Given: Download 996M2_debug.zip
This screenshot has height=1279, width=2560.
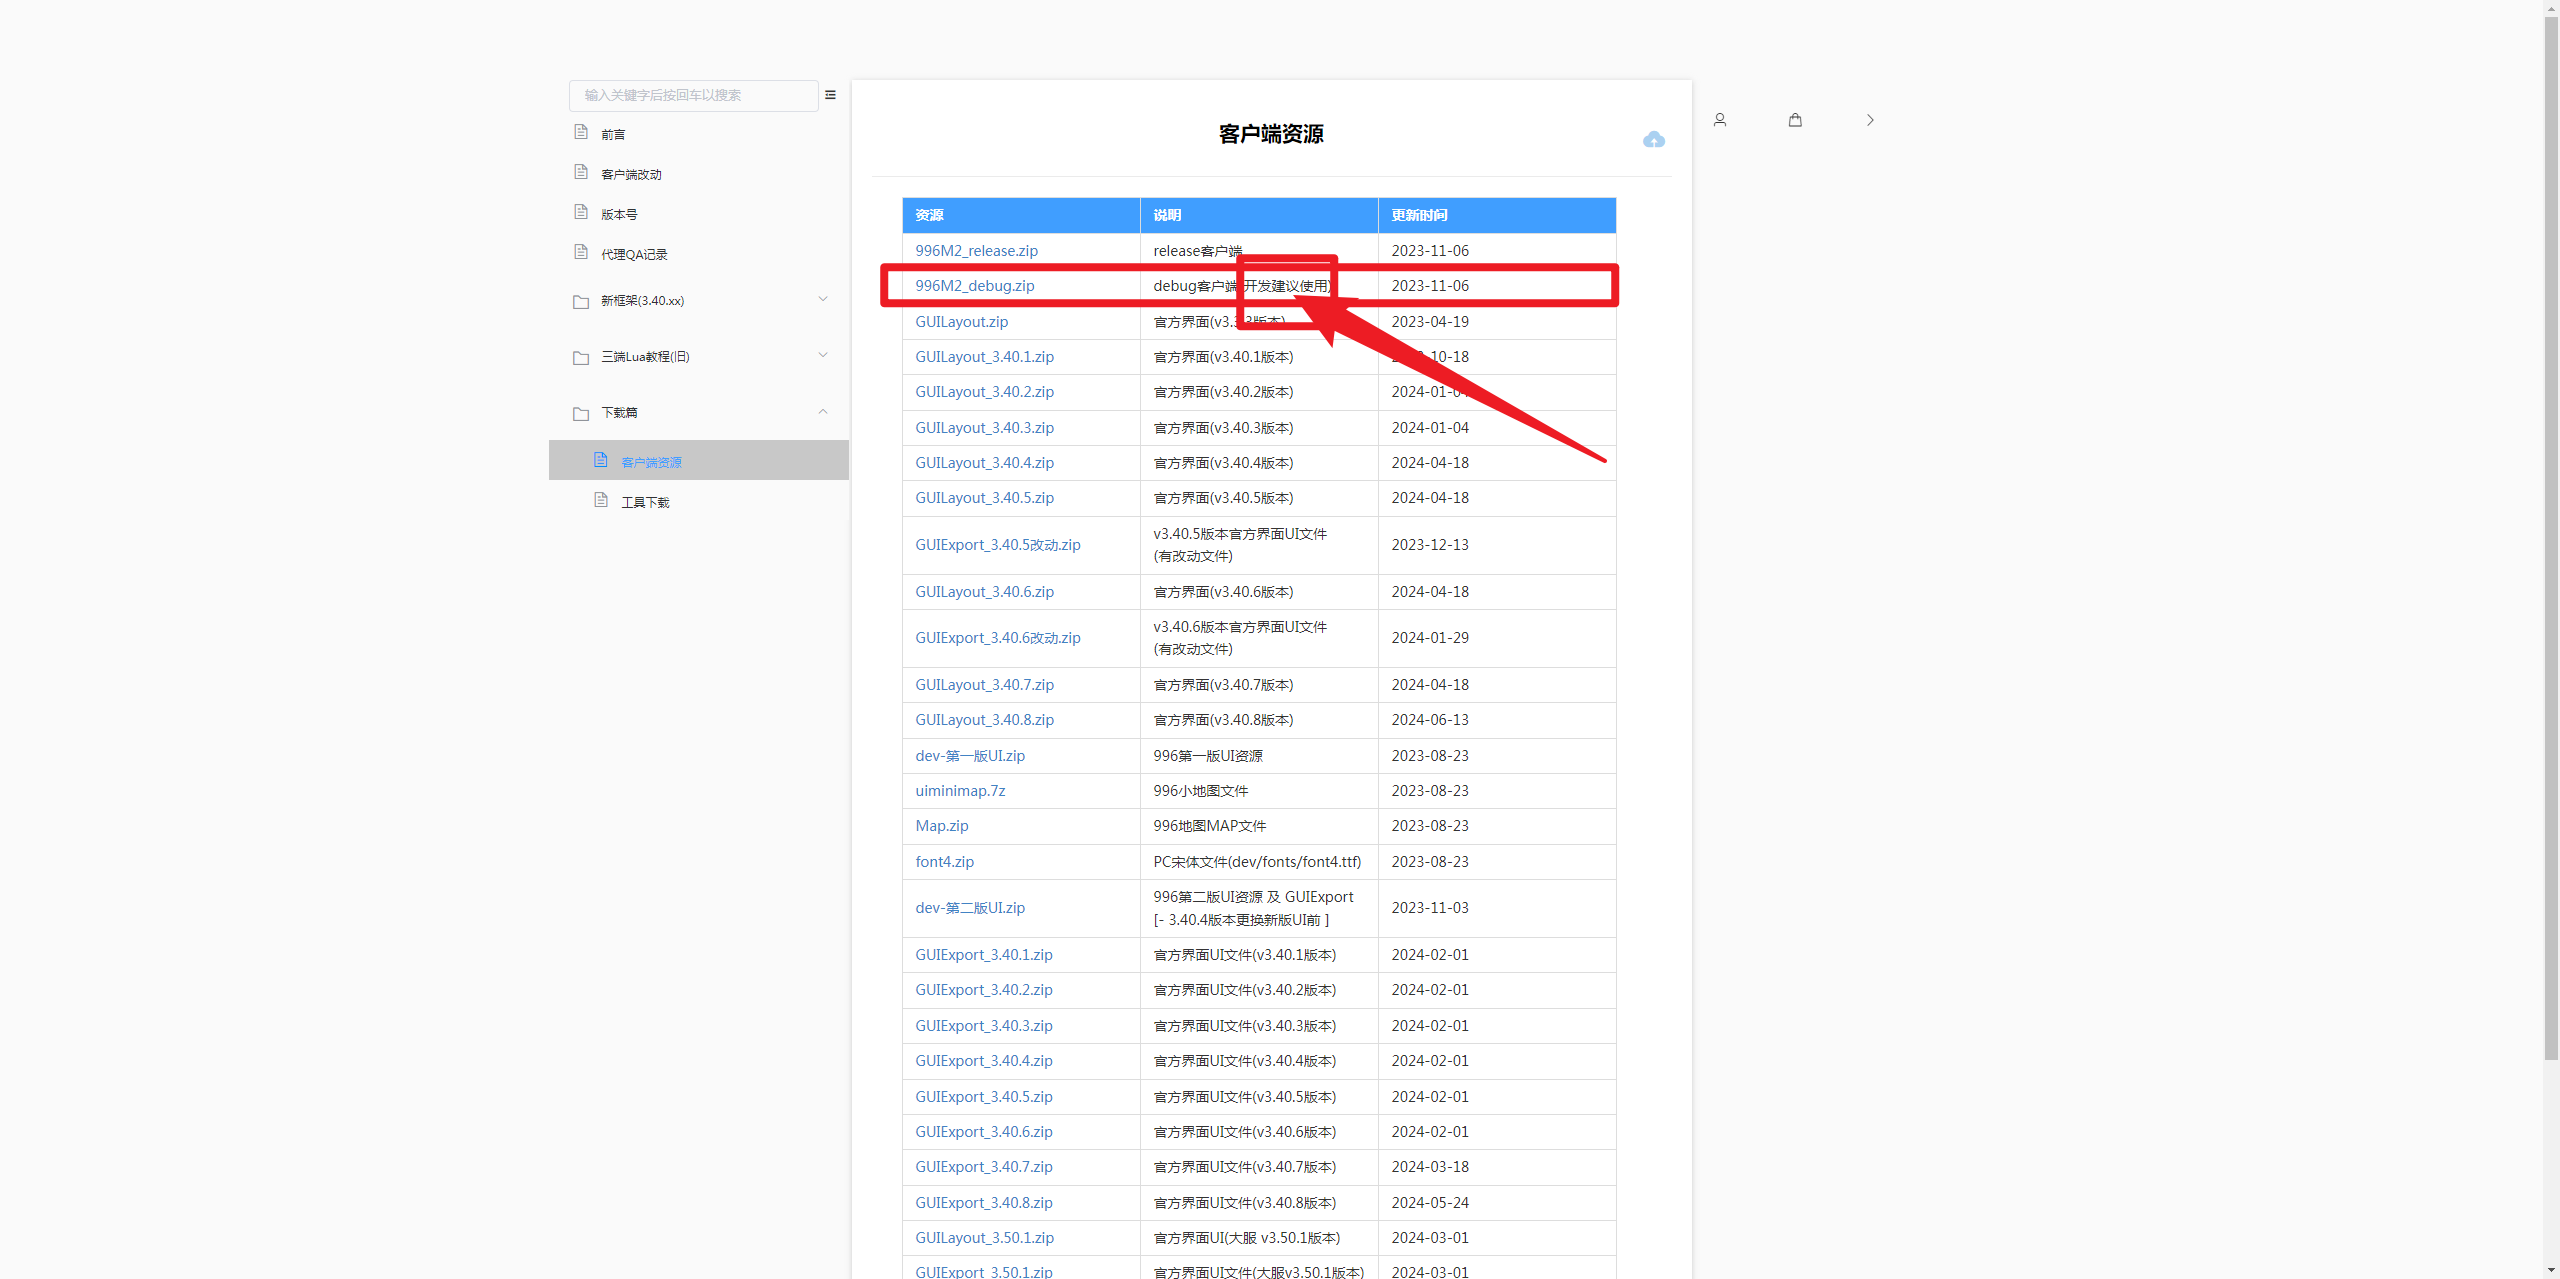Looking at the screenshot, I should [975, 286].
